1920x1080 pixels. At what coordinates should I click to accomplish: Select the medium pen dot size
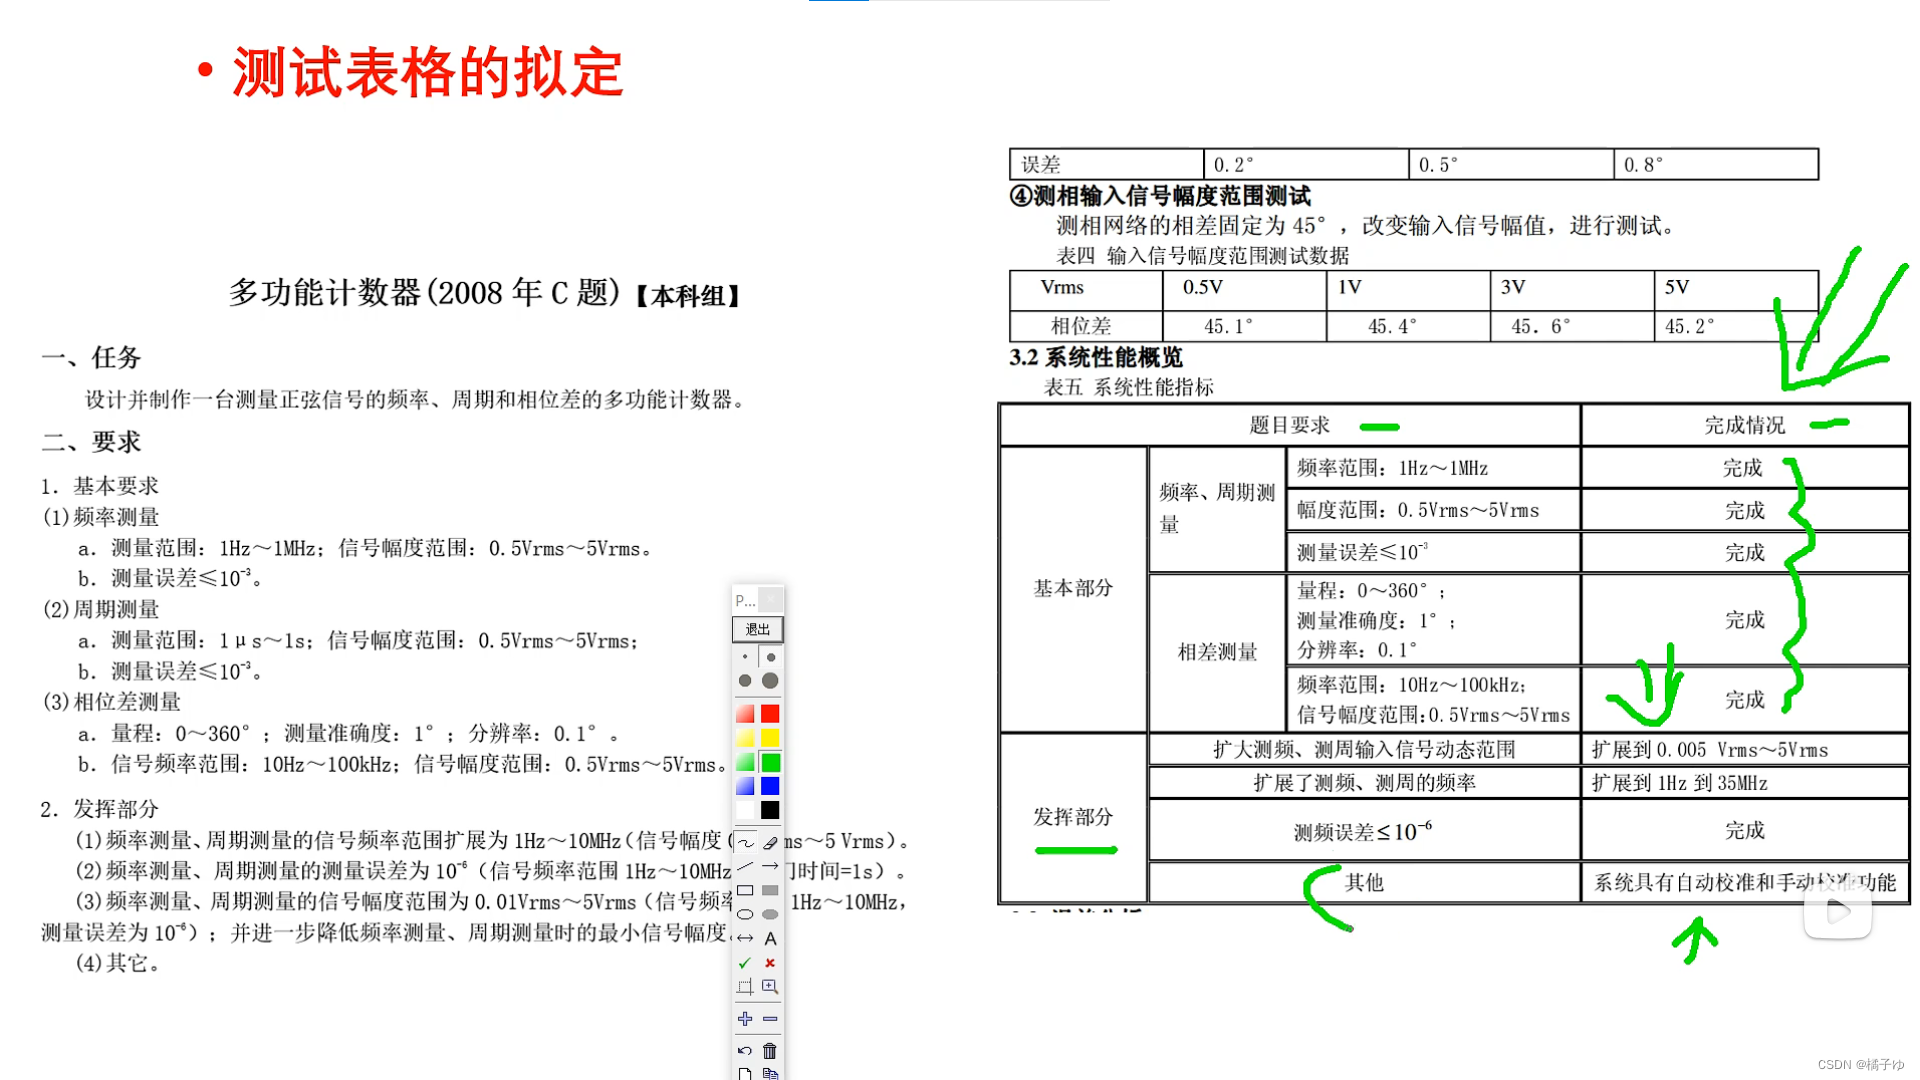tap(745, 681)
